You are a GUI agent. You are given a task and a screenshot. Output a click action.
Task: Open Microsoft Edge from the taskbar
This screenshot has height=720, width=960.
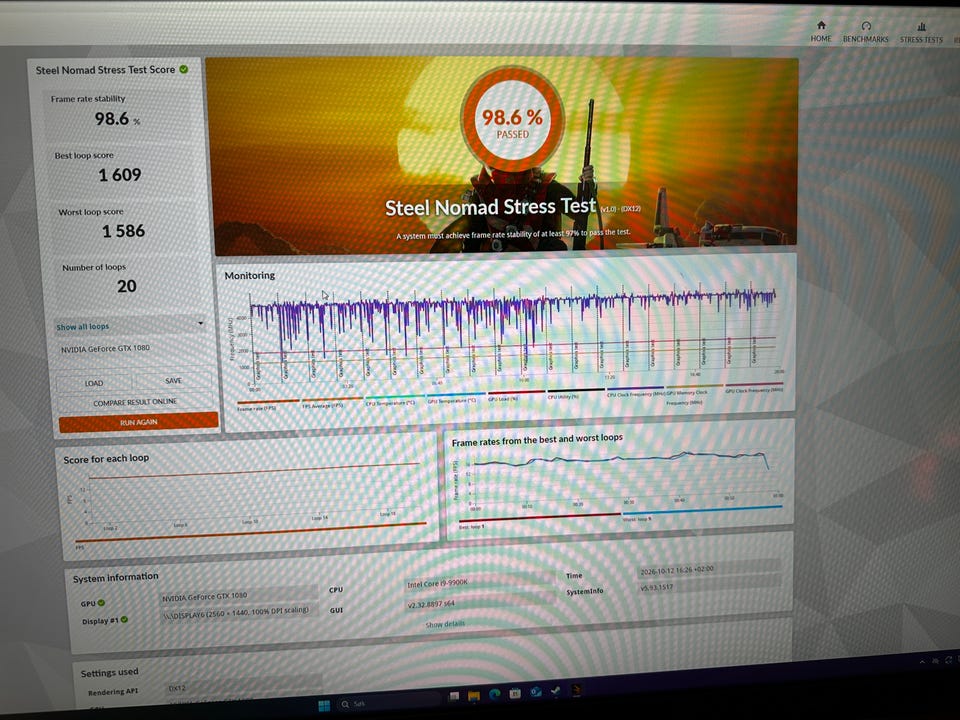coord(494,694)
